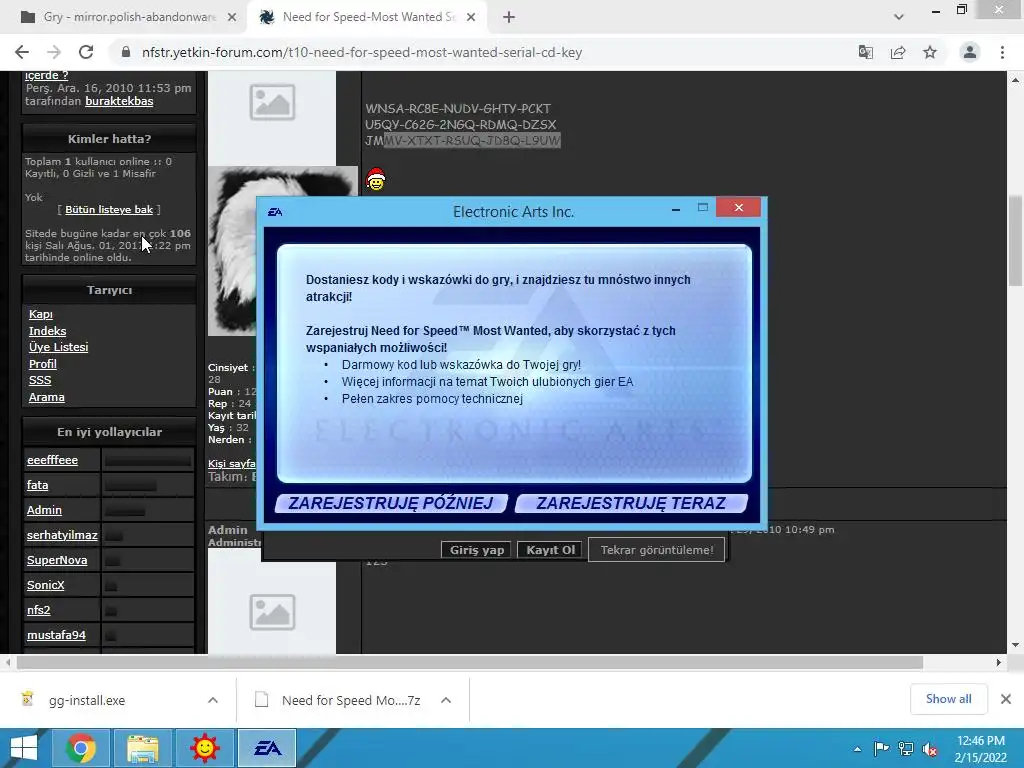Screen dimensions: 1024x768
Task: Open the Arama search link
Action: tap(46, 397)
